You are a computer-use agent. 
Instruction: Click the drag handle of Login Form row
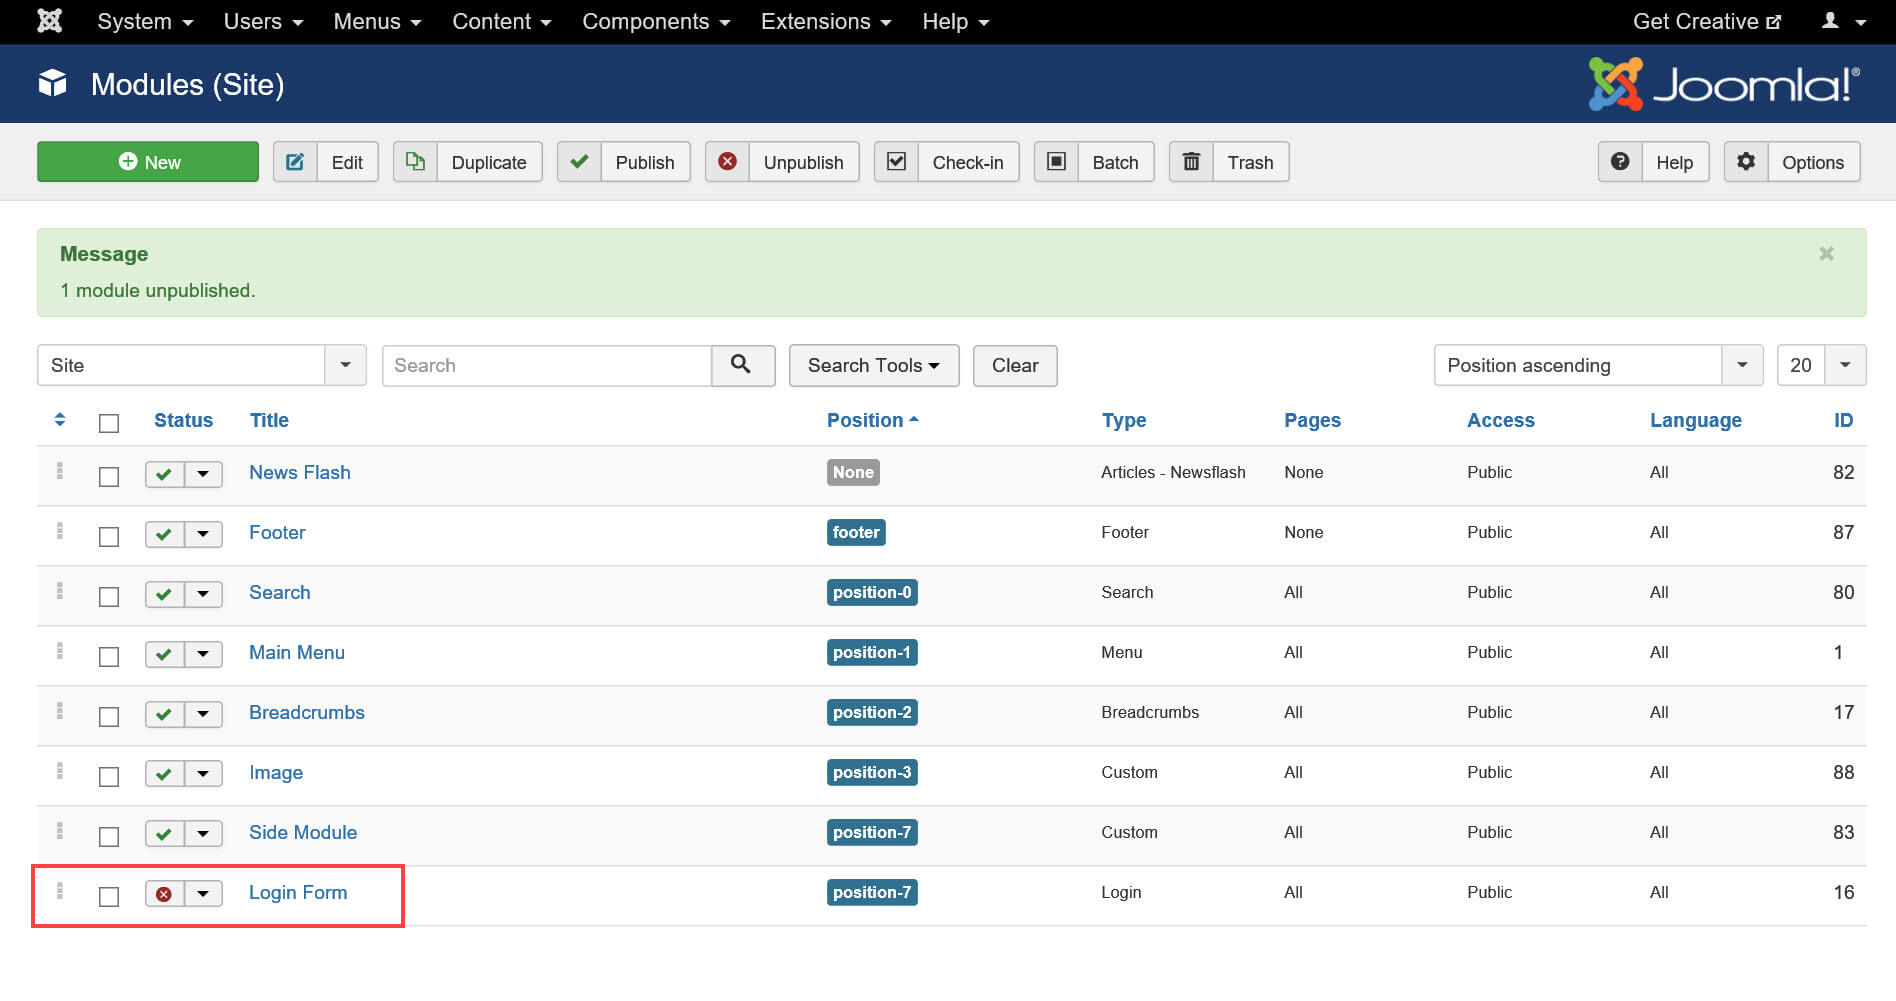point(60,891)
